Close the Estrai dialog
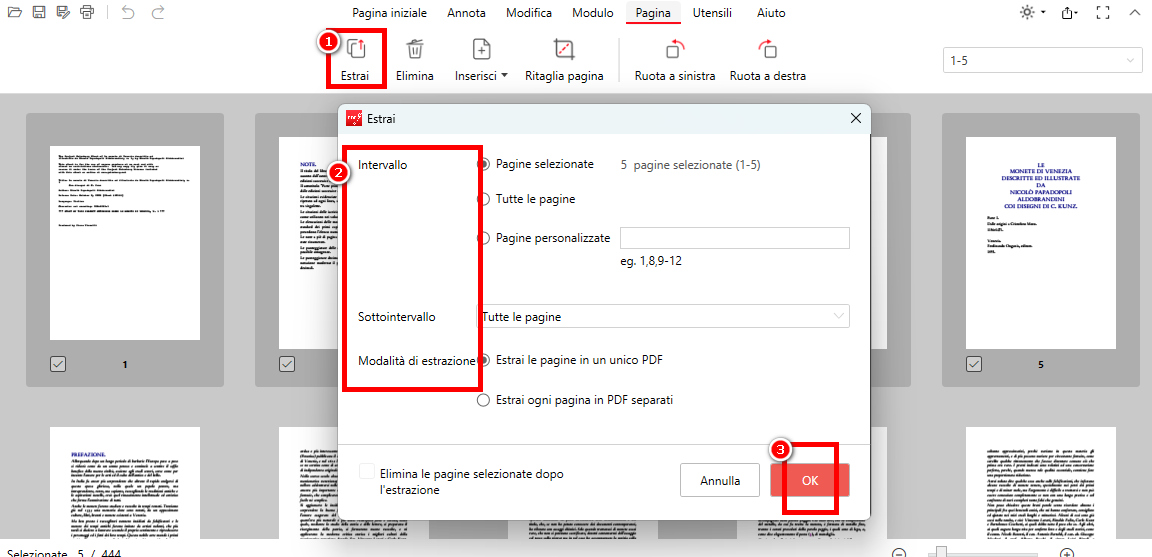This screenshot has width=1152, height=557. tap(855, 118)
